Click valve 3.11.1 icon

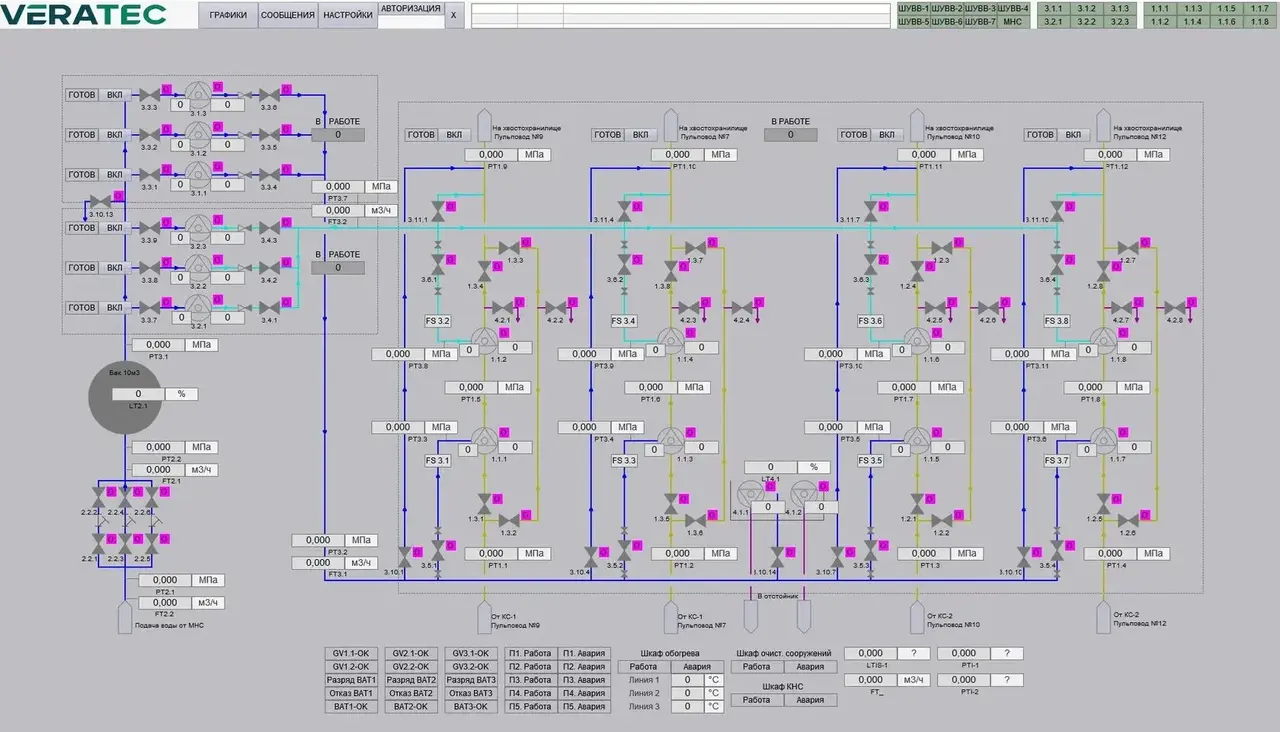tap(437, 210)
